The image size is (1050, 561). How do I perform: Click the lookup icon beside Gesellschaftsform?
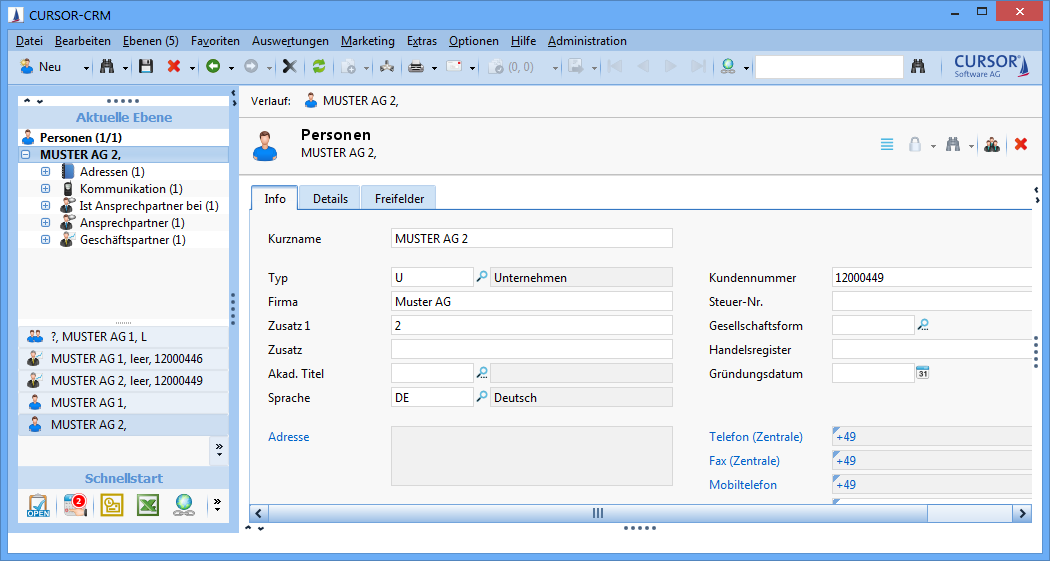[x=923, y=325]
